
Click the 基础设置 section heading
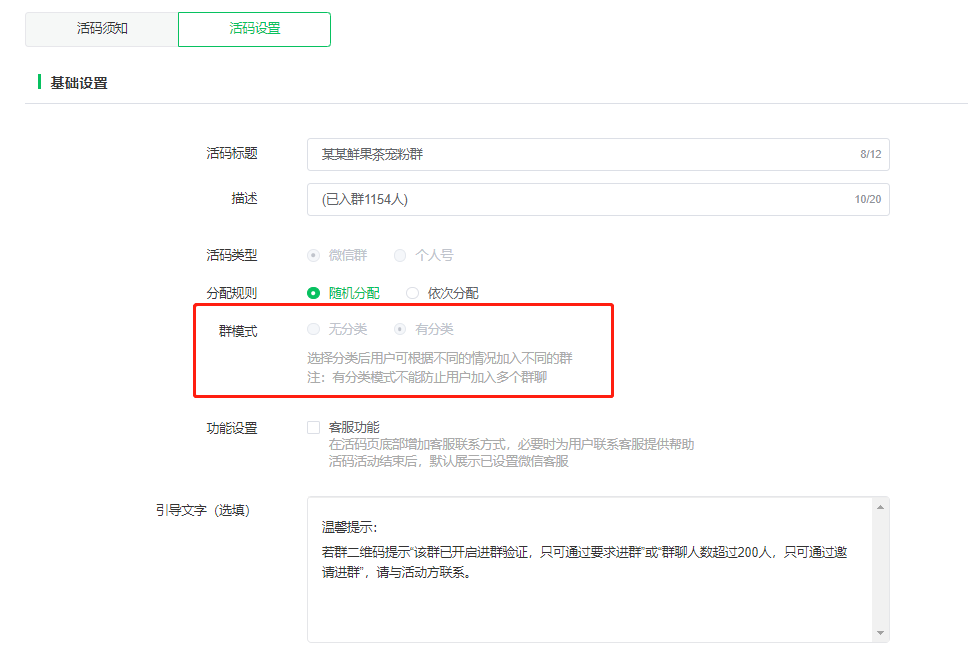tap(79, 83)
